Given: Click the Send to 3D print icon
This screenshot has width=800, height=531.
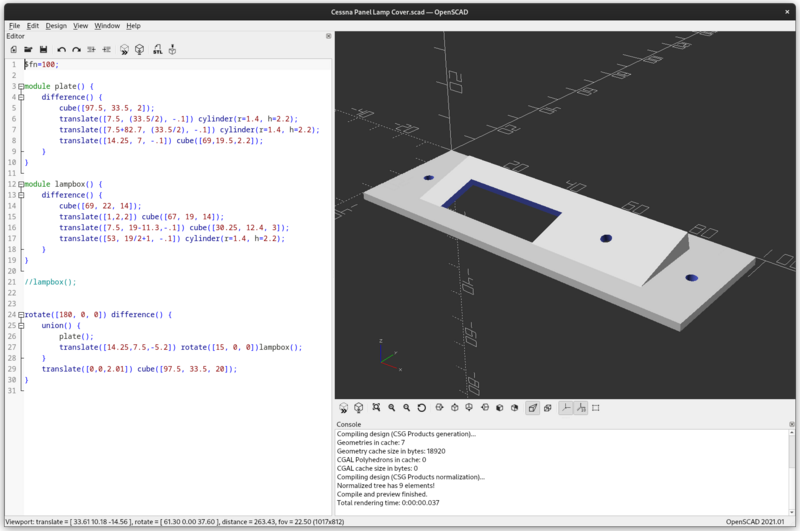Looking at the screenshot, I should (x=172, y=49).
